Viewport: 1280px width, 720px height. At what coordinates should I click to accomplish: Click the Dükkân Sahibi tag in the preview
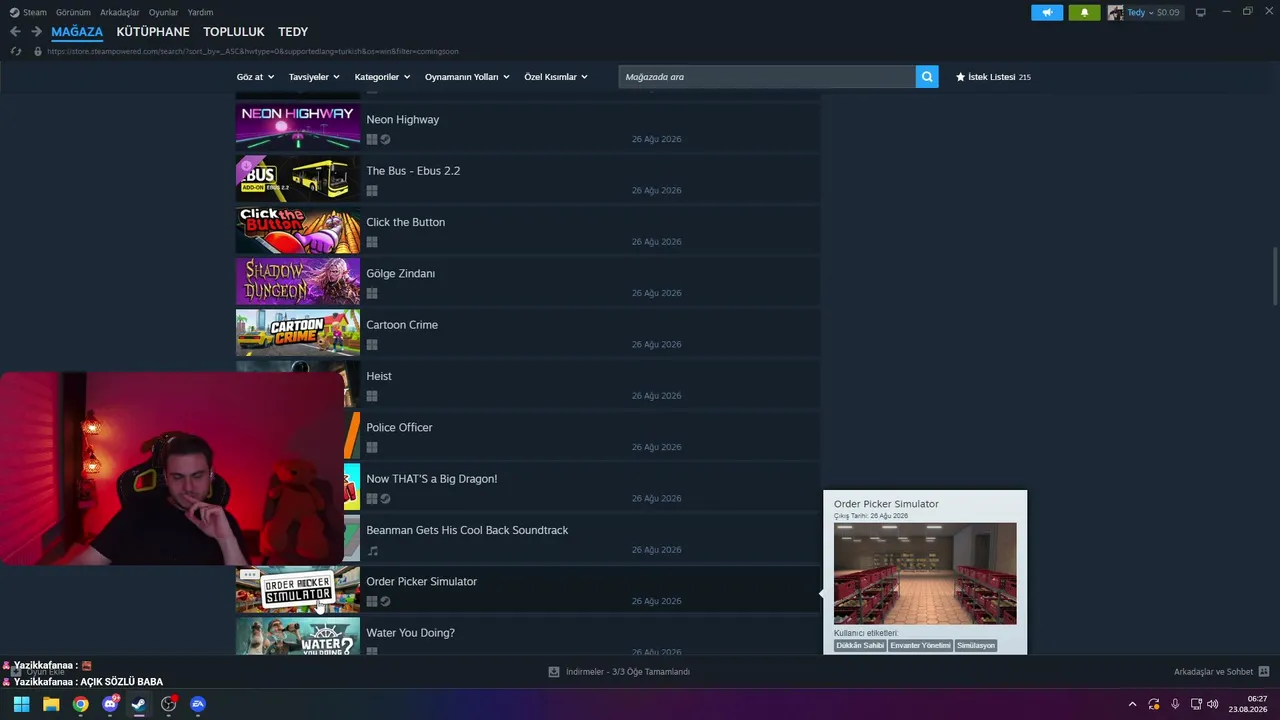pyautogui.click(x=860, y=646)
